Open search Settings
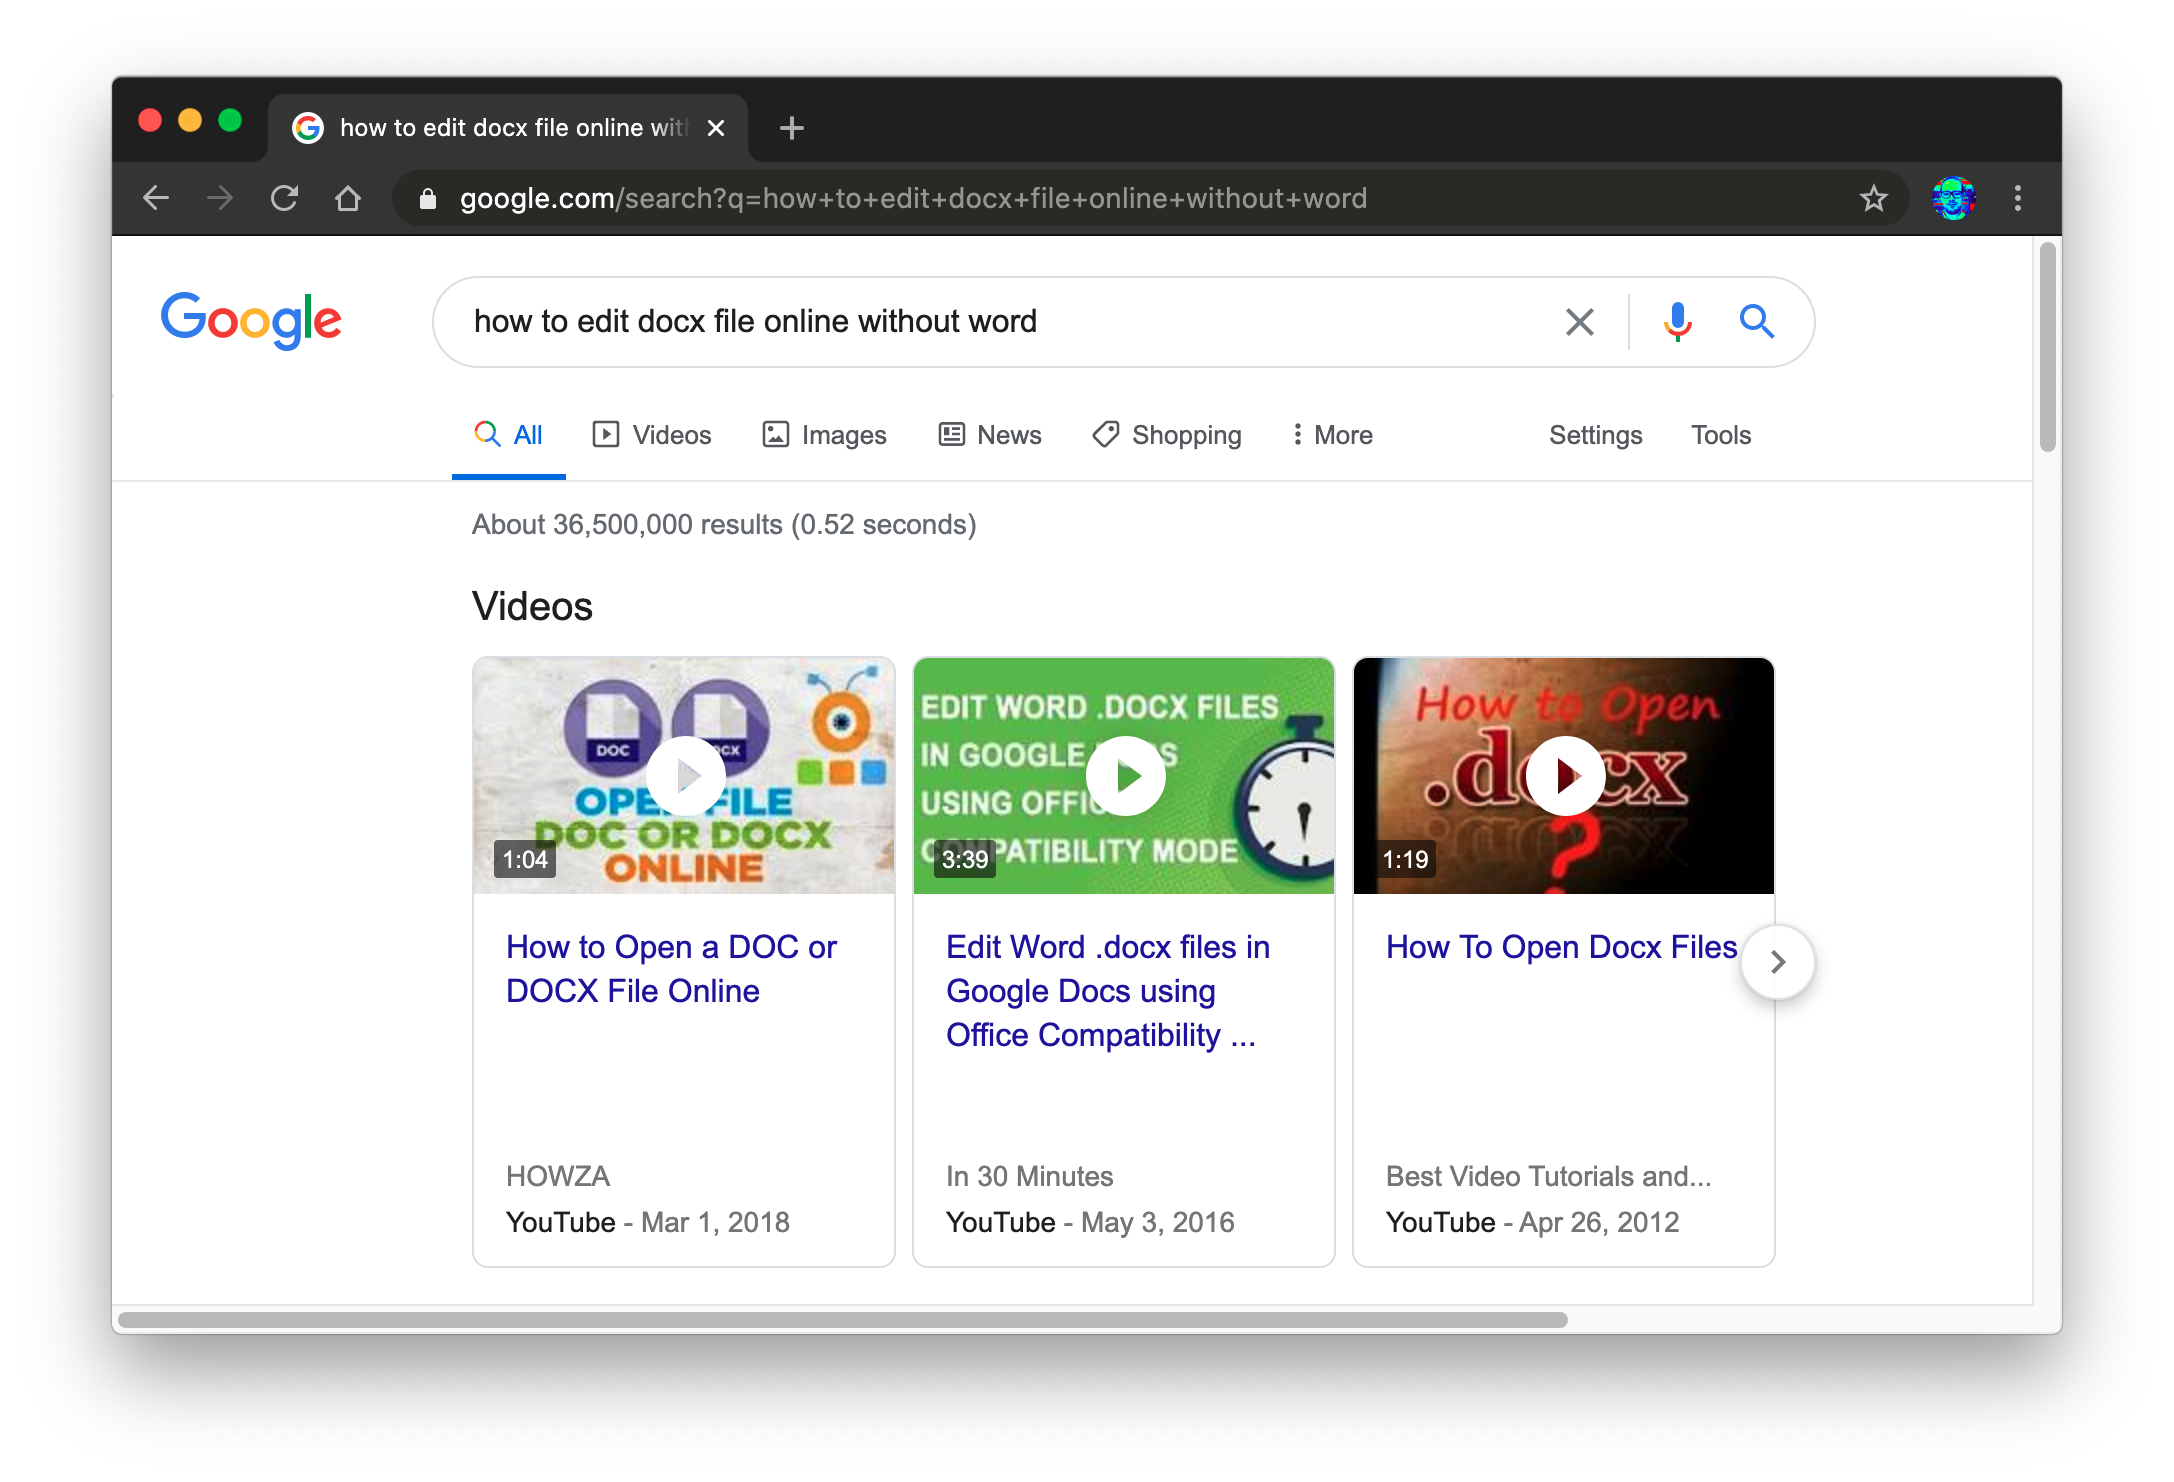This screenshot has width=2174, height=1482. pyautogui.click(x=1595, y=435)
